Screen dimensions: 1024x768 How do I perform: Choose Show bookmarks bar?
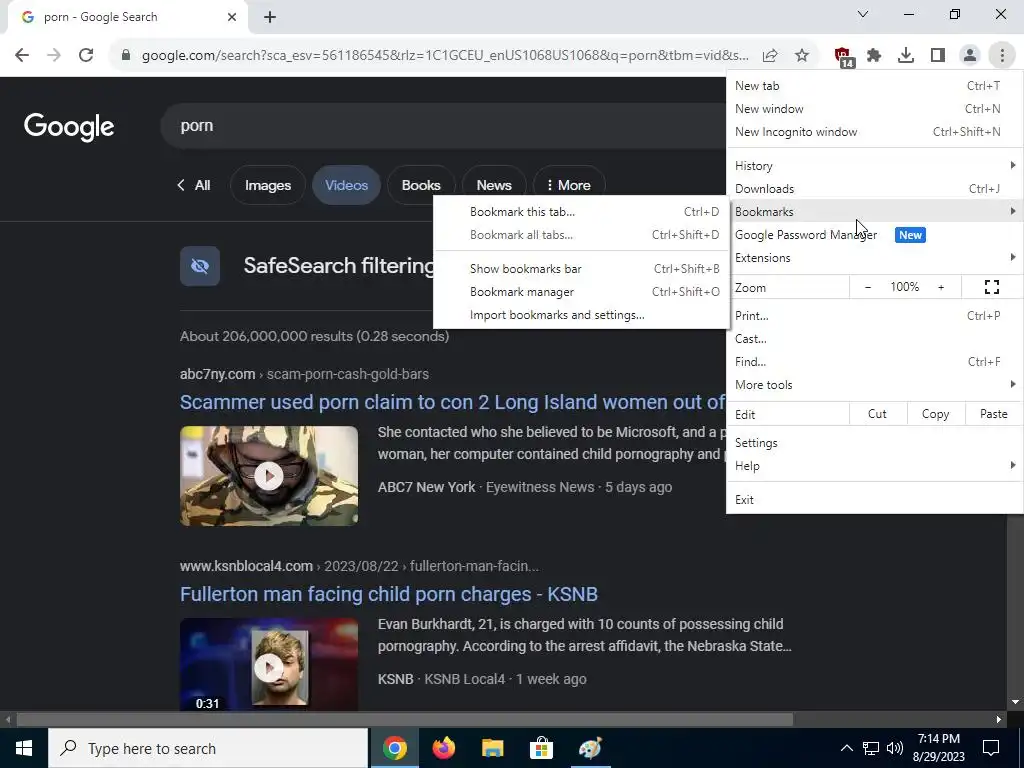pyautogui.click(x=581, y=268)
